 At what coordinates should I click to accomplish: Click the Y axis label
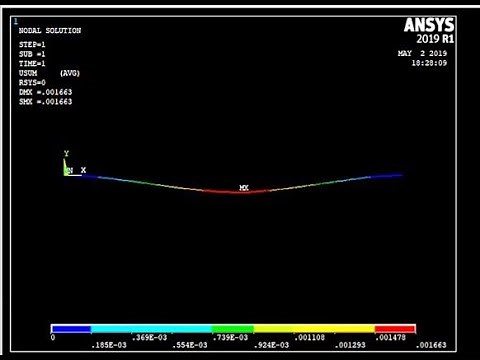66,154
